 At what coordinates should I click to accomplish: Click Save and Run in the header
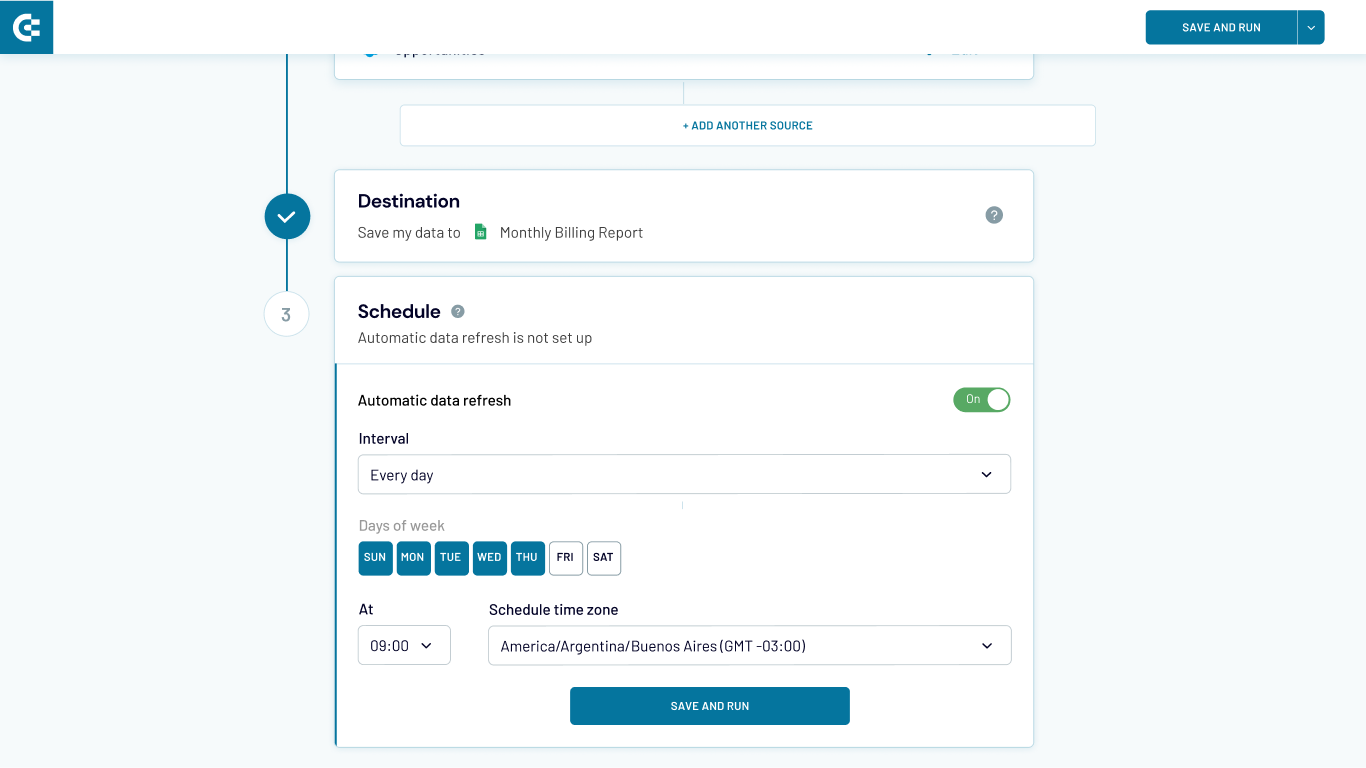[x=1221, y=28]
